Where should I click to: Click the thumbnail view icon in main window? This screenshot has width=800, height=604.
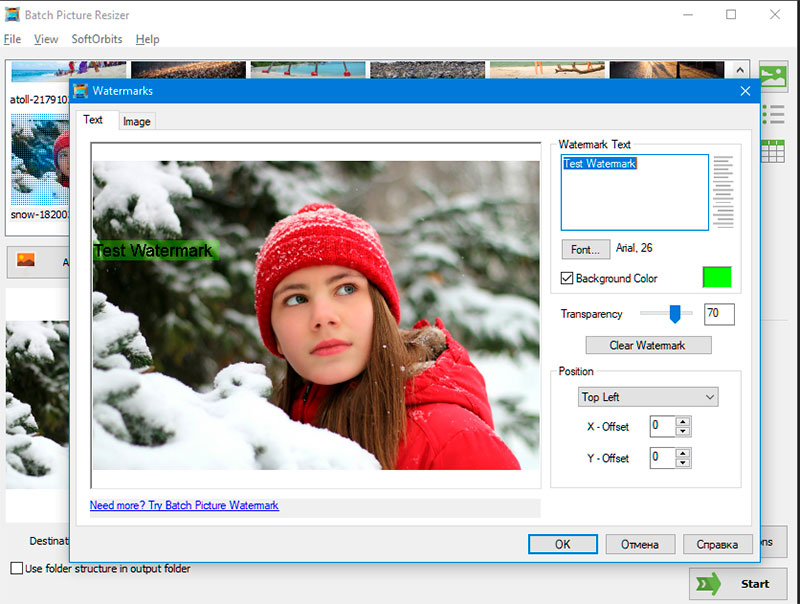pos(773,77)
